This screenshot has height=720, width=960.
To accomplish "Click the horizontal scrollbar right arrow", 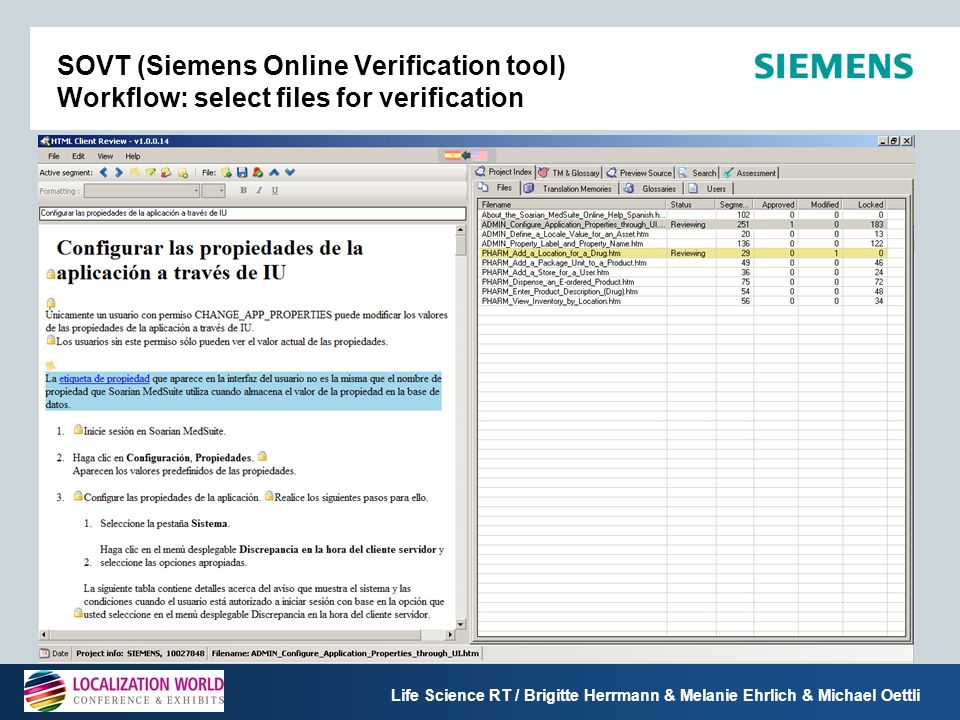I will 450,635.
